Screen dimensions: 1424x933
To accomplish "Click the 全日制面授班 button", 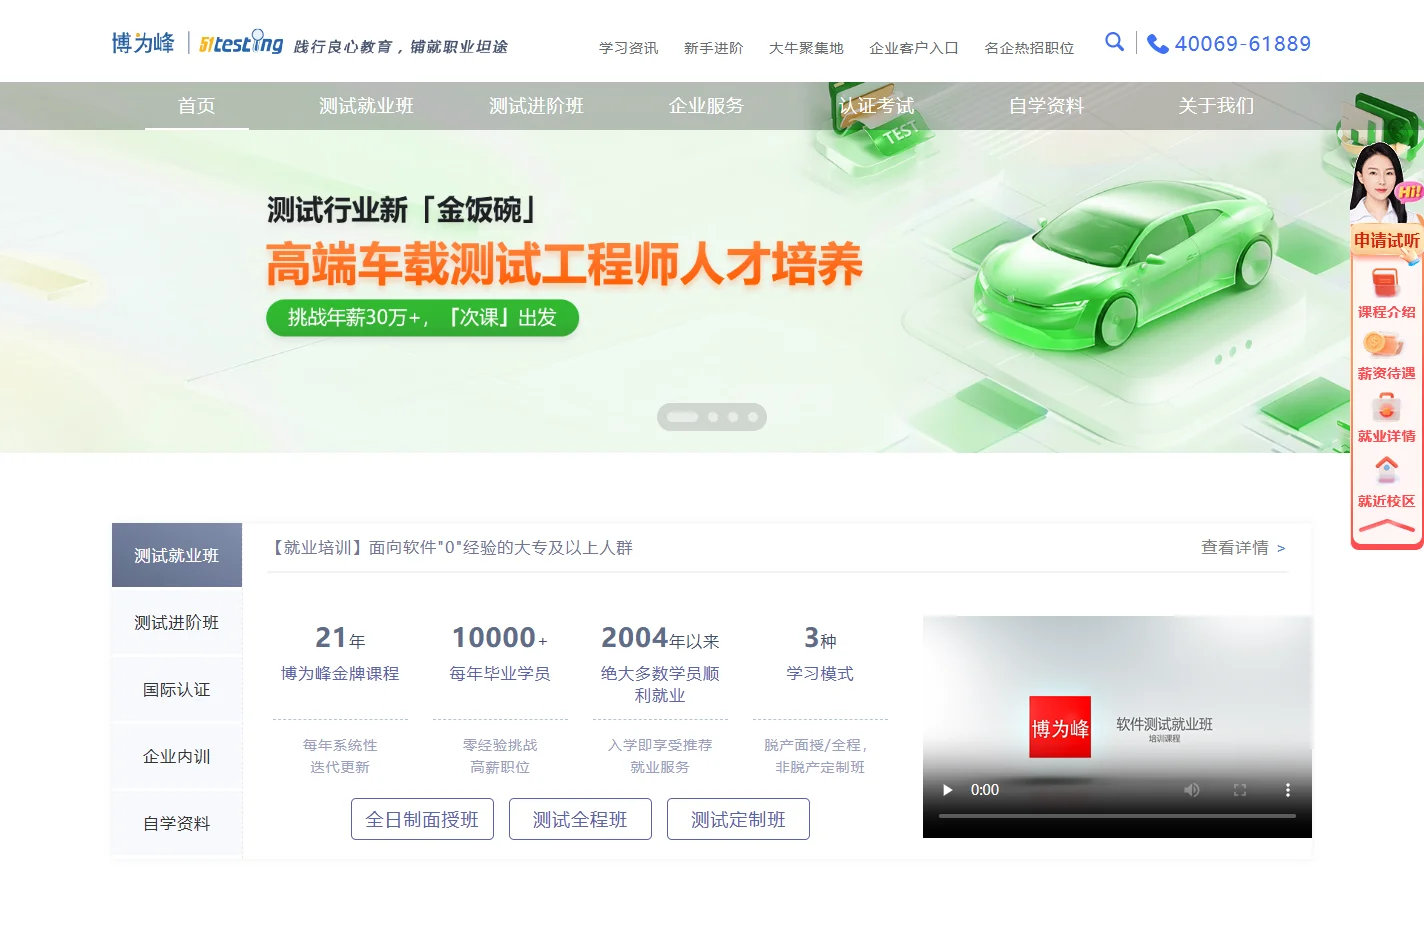I will (422, 819).
